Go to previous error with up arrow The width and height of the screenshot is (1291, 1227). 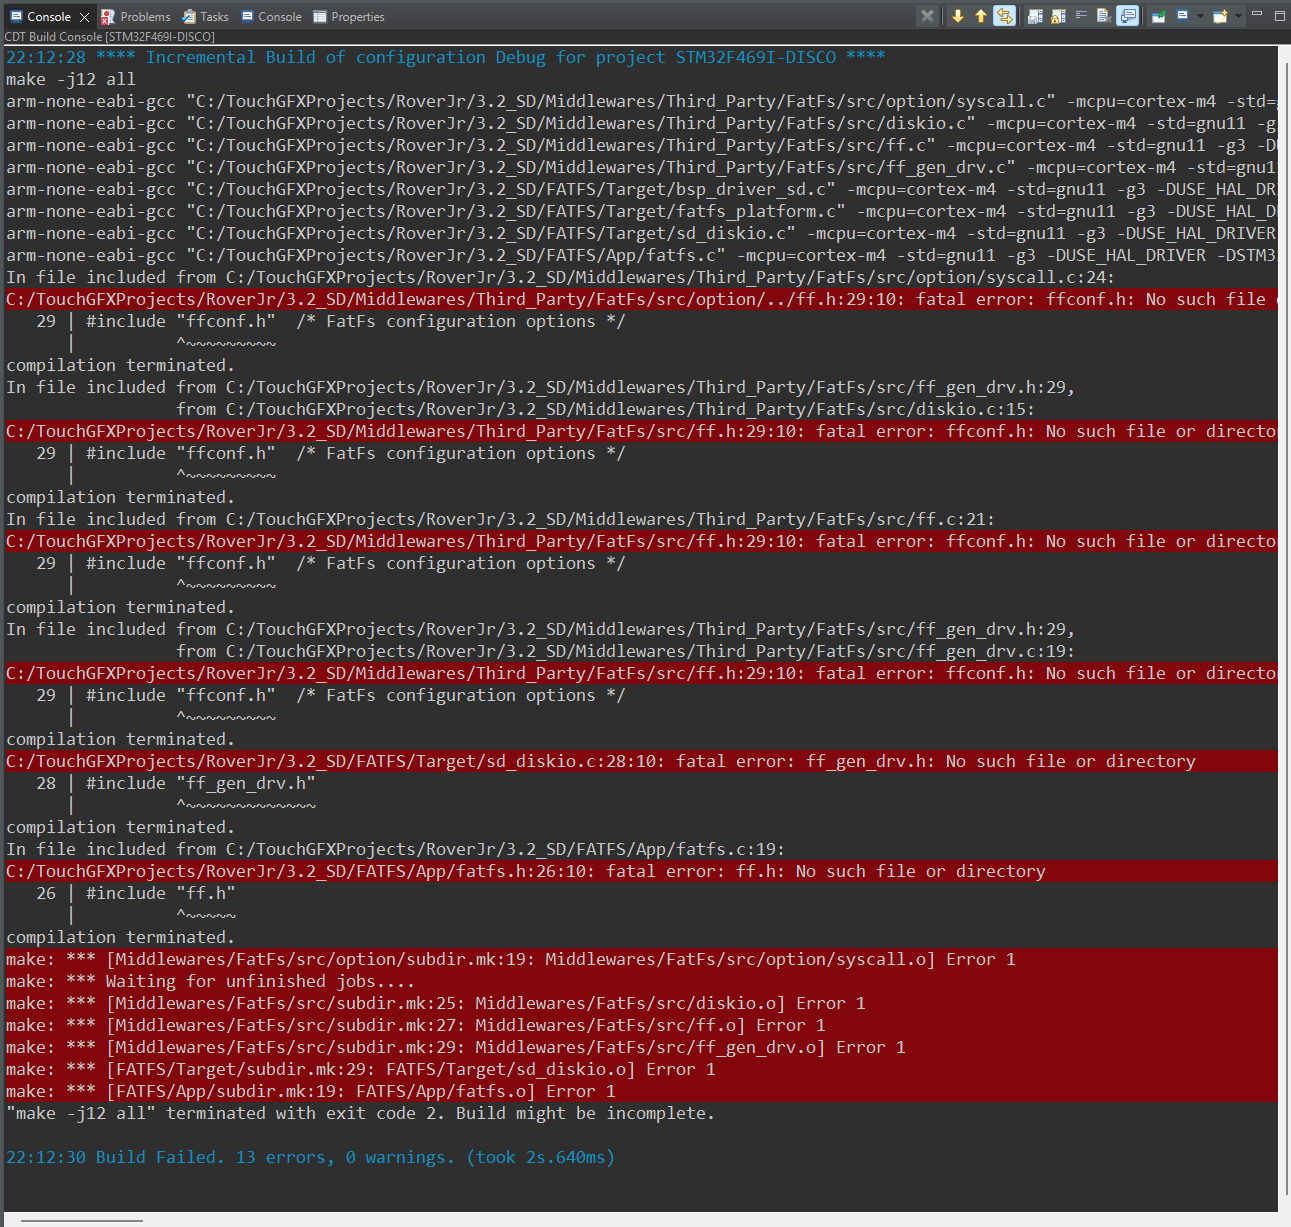981,16
